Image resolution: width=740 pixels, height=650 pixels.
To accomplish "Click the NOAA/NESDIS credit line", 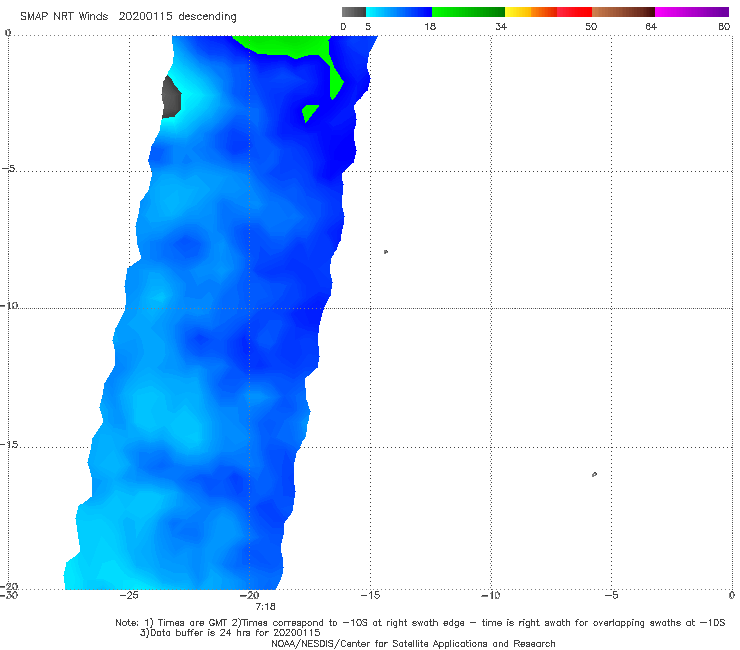I will click(413, 643).
